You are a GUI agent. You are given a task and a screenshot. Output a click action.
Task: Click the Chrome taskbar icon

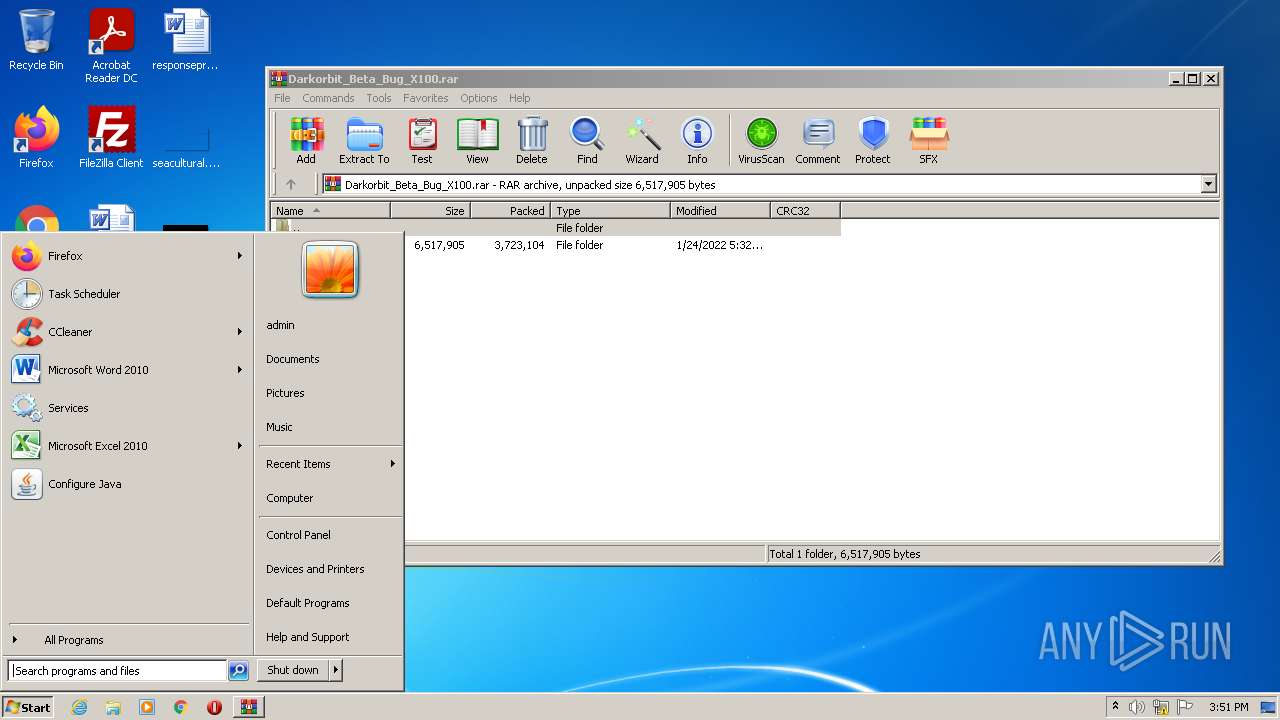[181, 707]
